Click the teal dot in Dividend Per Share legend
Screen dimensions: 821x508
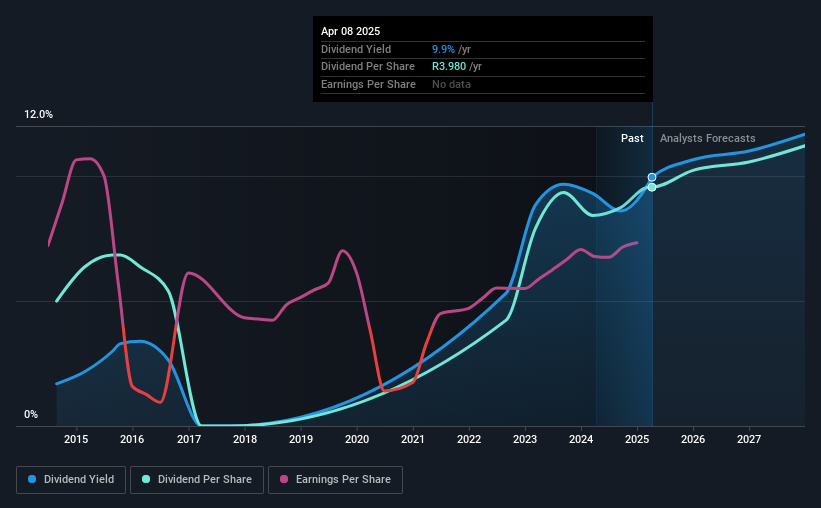click(x=146, y=479)
